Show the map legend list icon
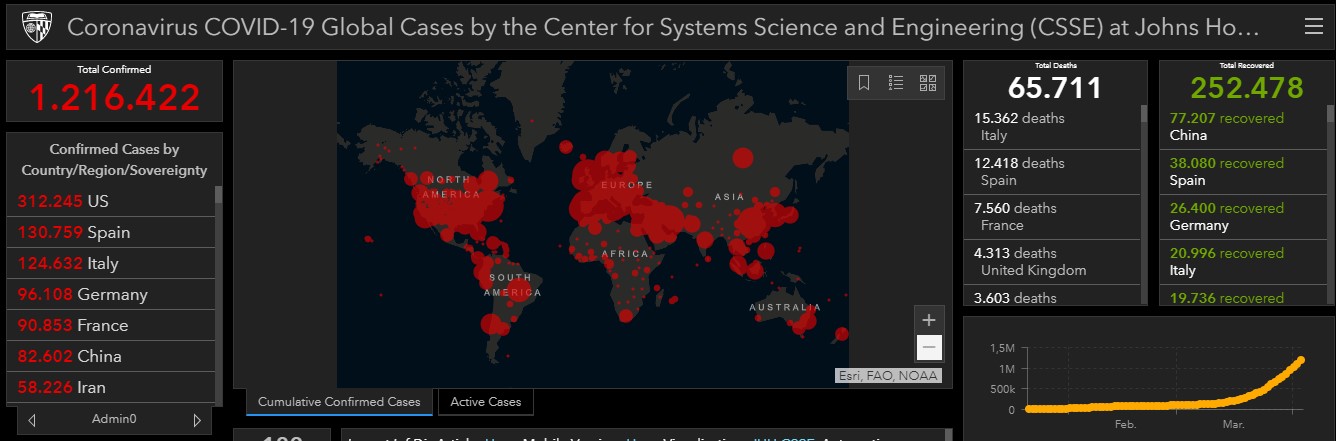 896,83
